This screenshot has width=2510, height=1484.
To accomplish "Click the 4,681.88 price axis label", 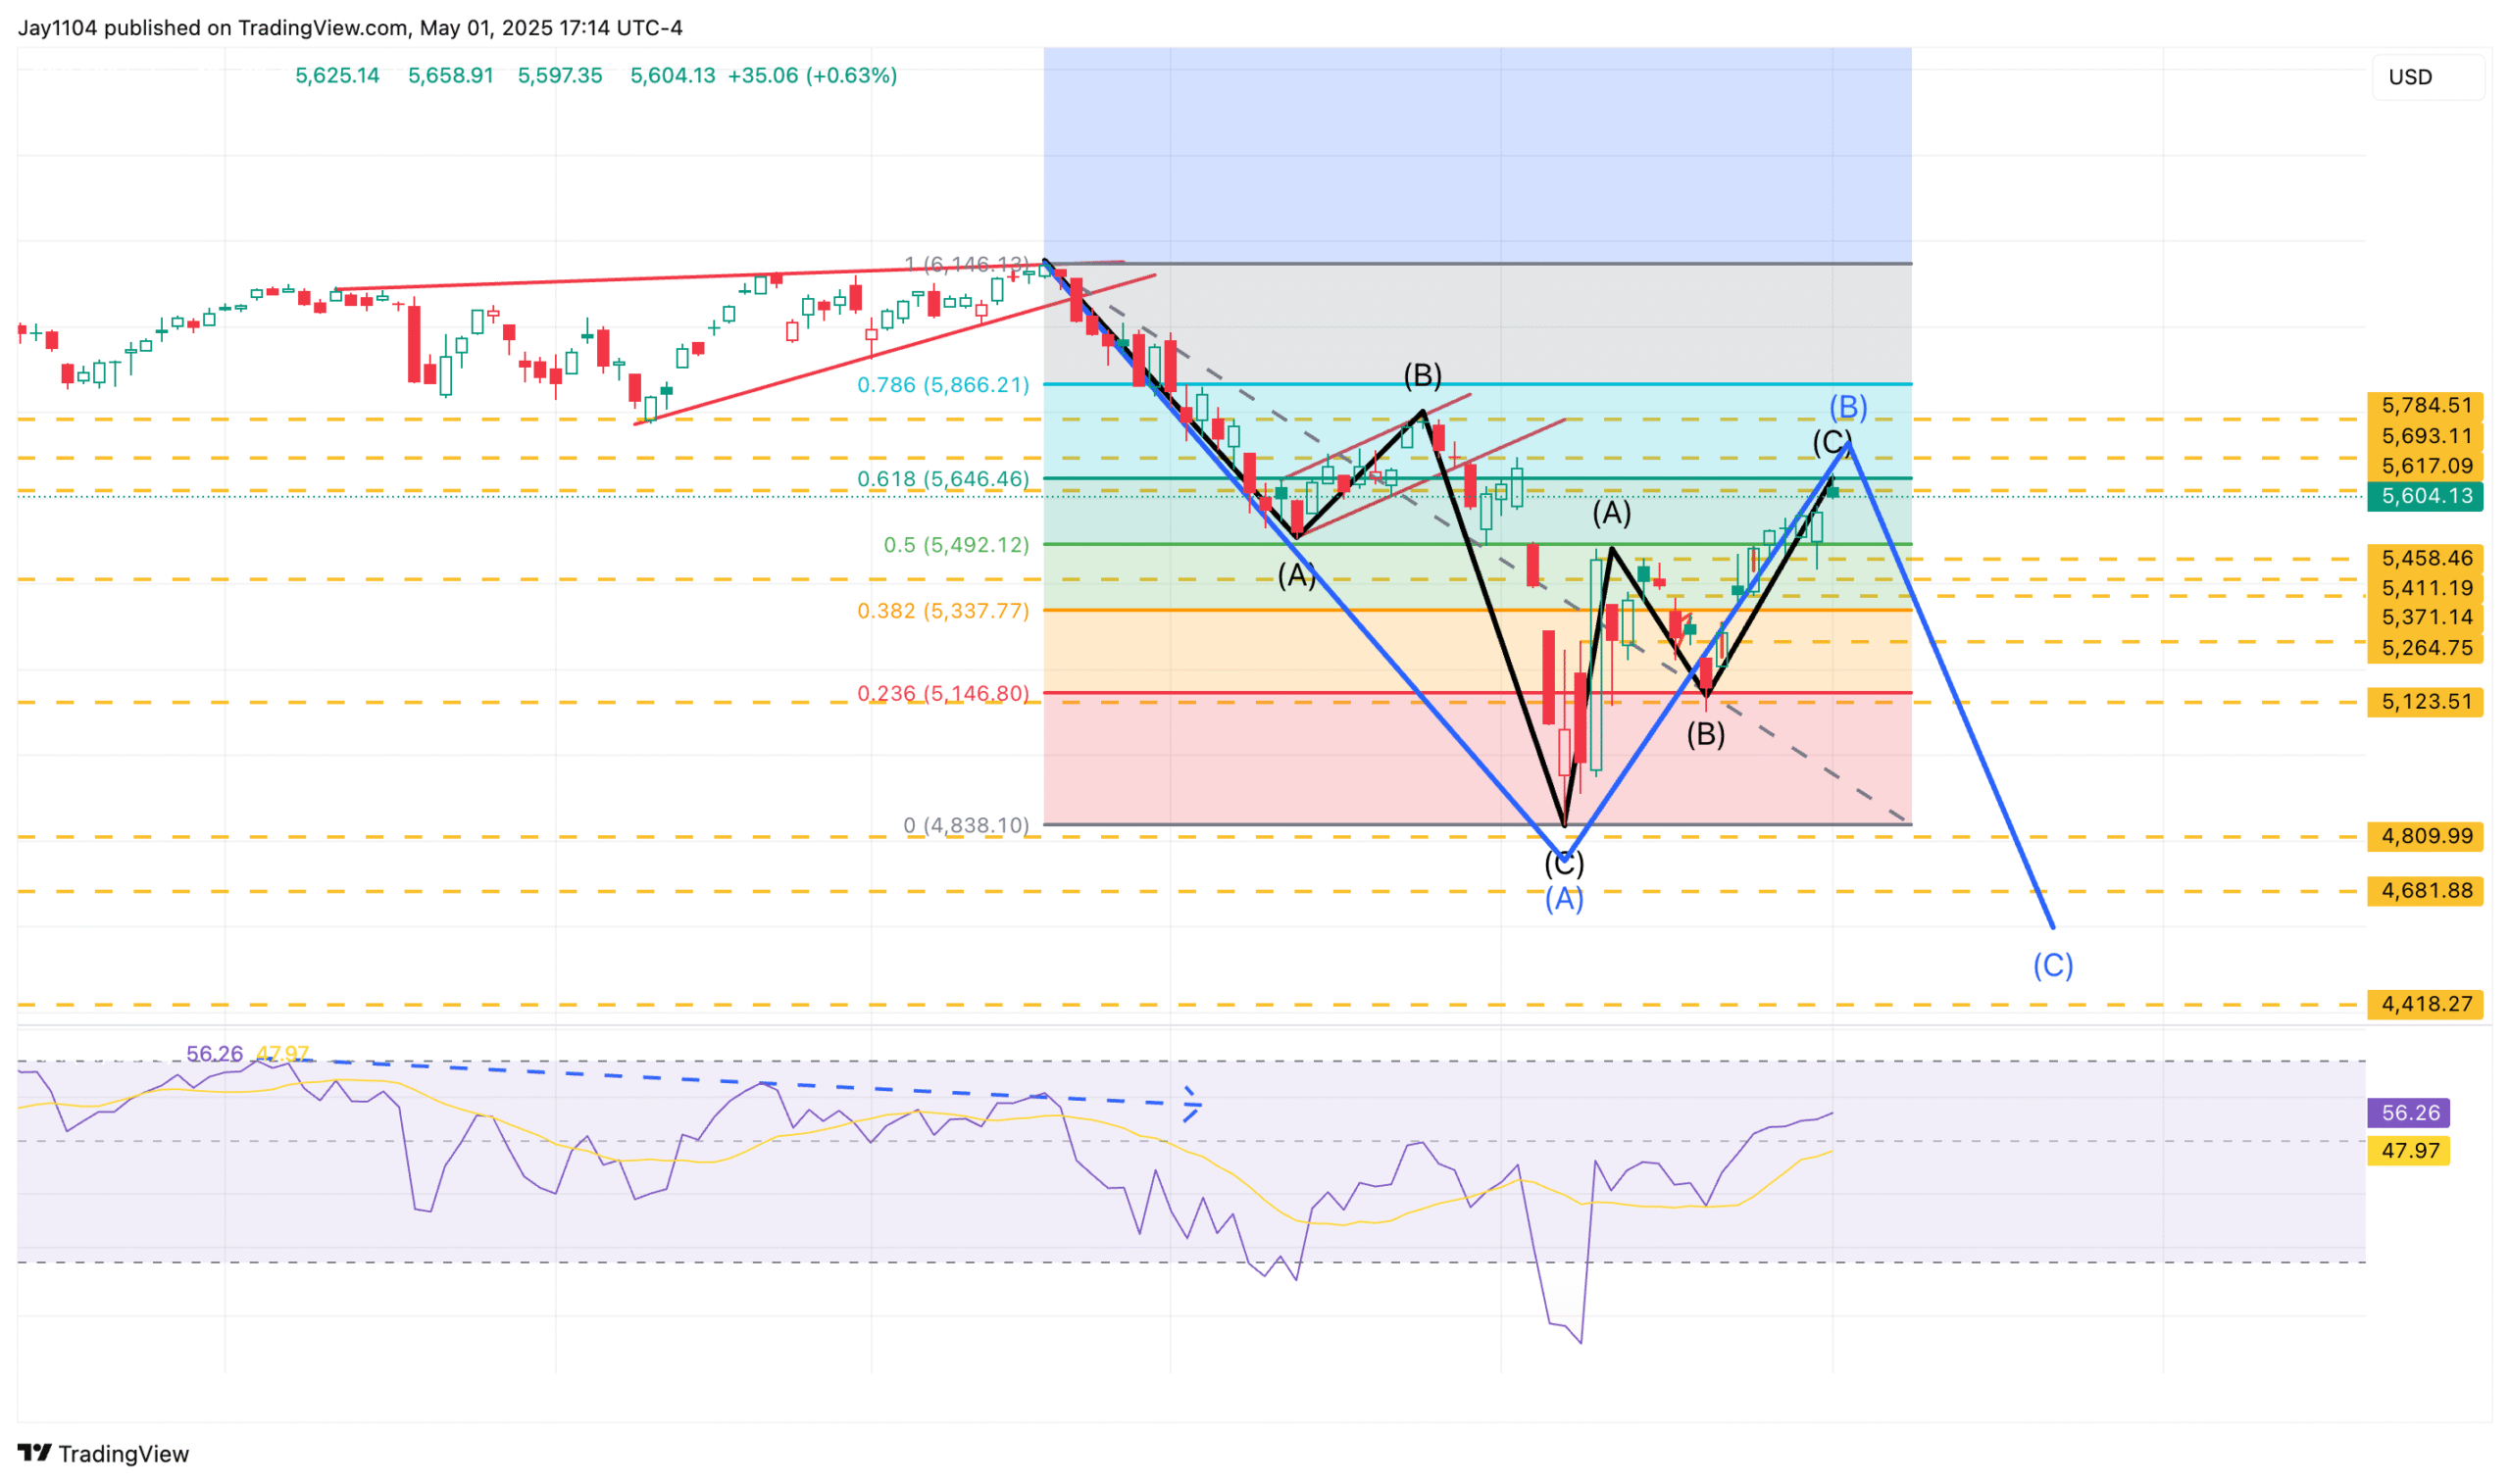I will (2425, 891).
